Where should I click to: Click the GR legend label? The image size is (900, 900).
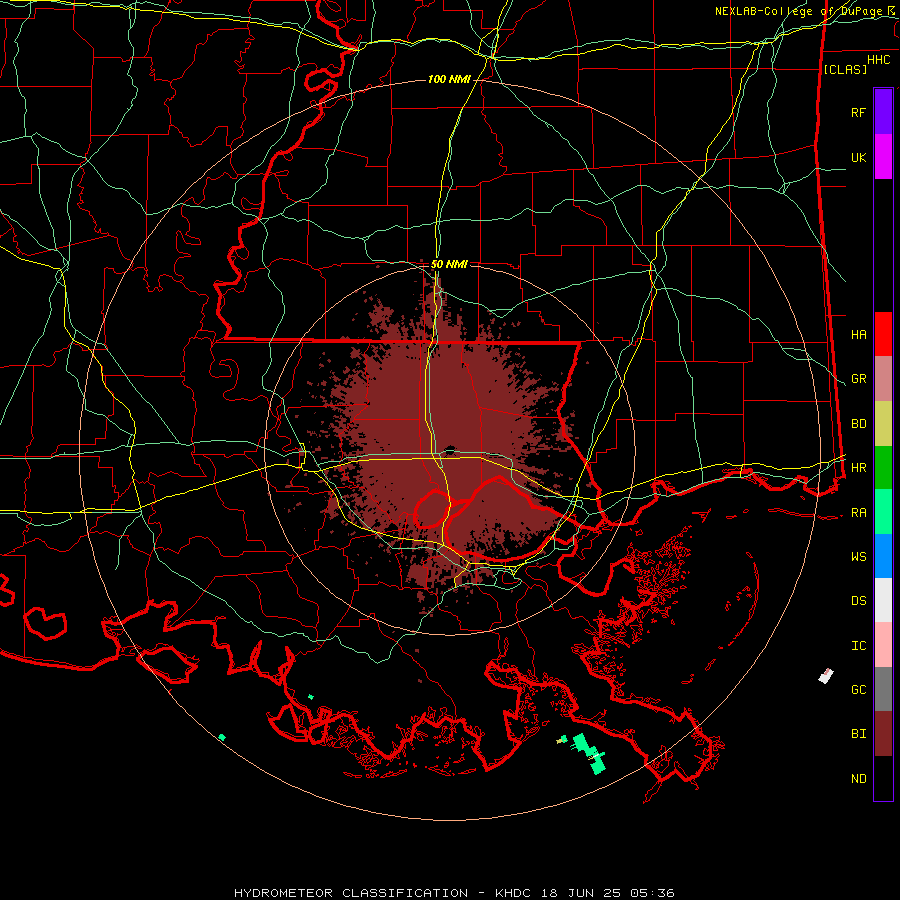pos(859,379)
